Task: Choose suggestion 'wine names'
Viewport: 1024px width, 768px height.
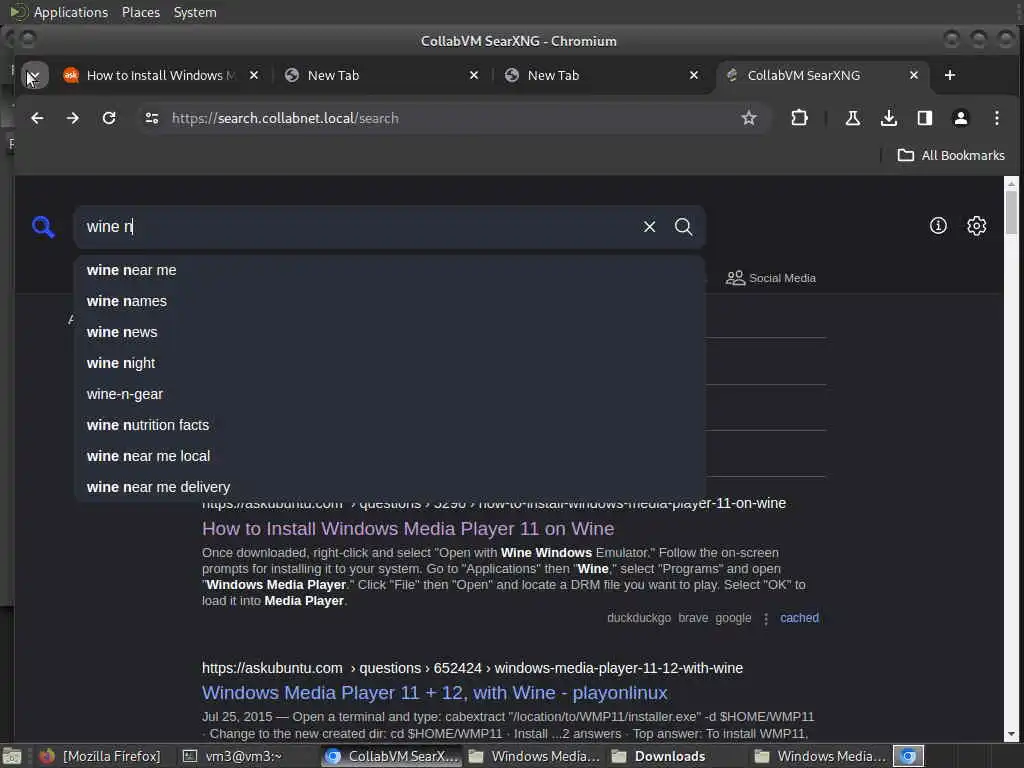Action: 389,301
